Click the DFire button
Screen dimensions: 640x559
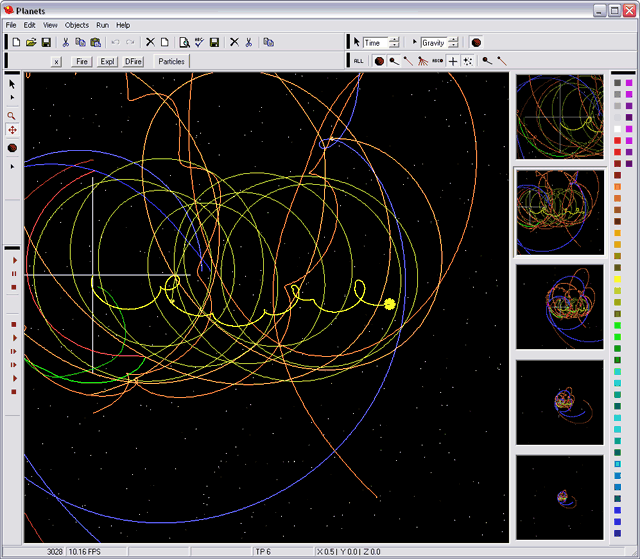[133, 62]
